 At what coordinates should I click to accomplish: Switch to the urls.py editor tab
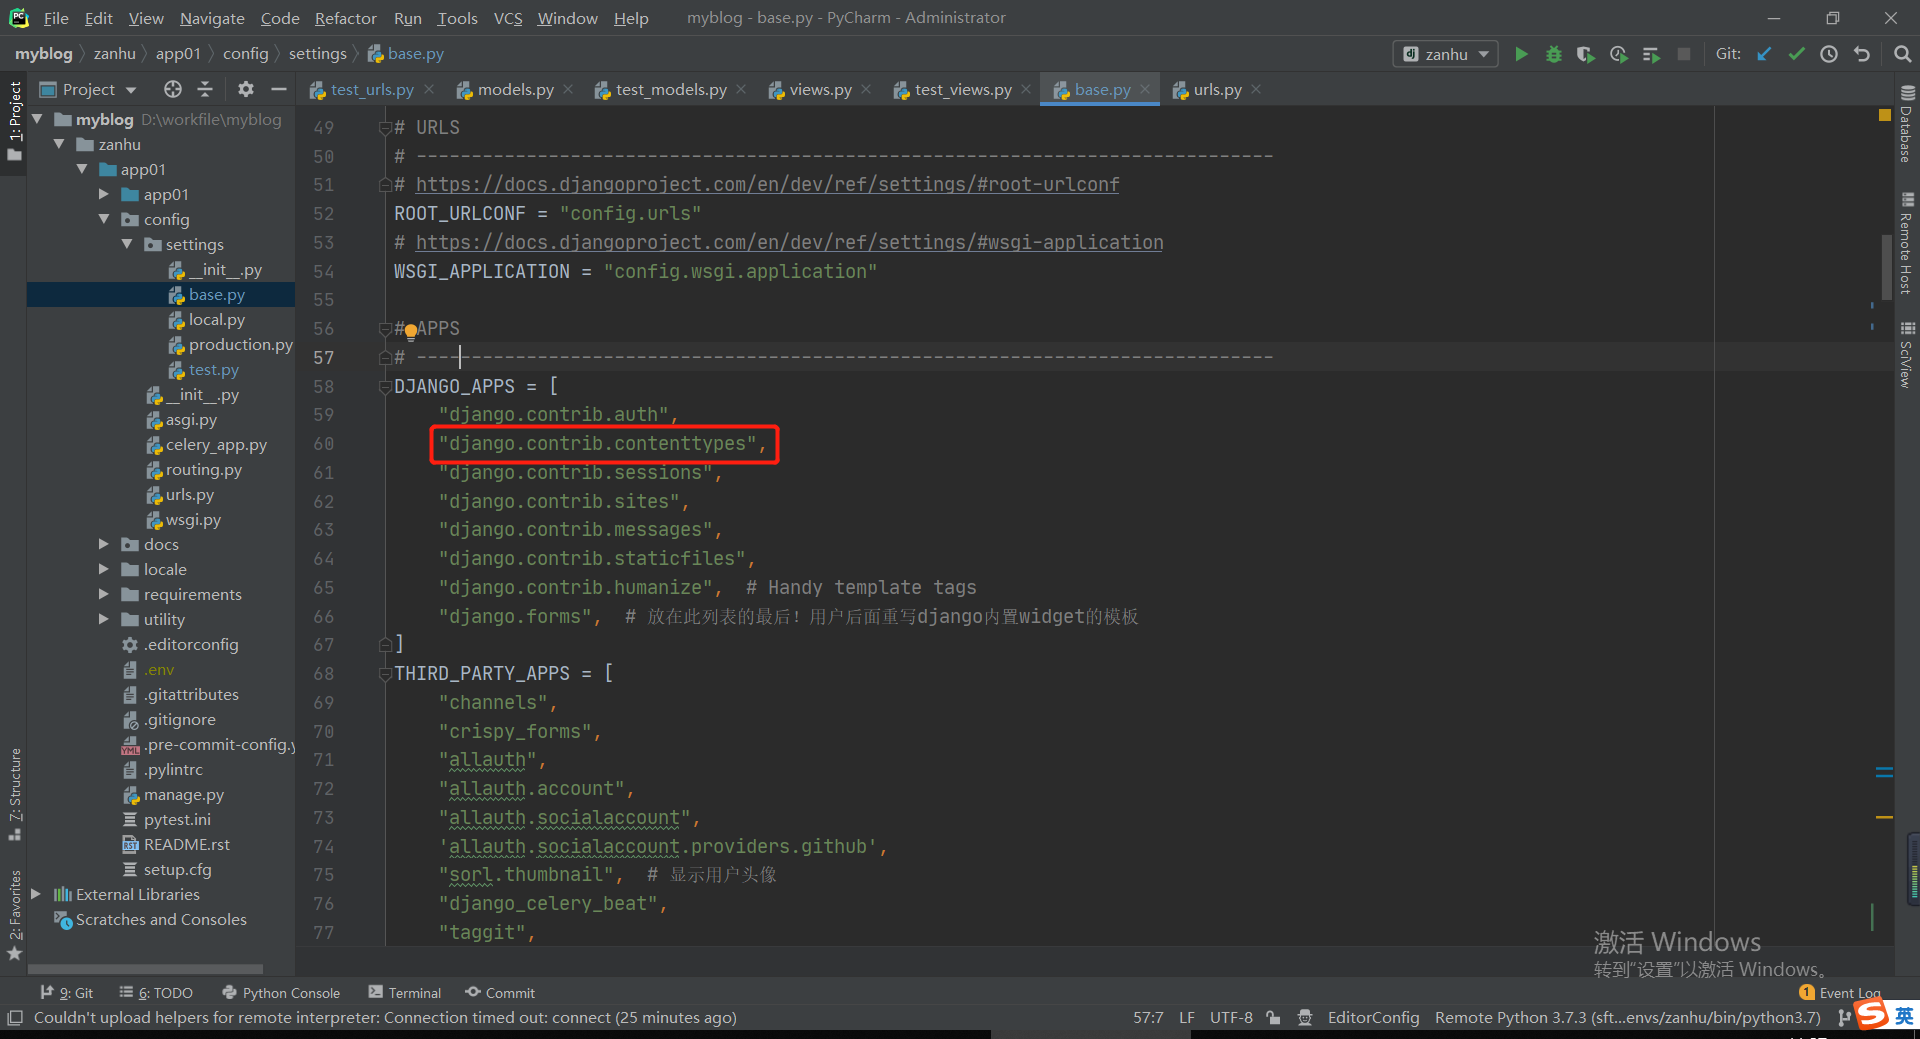point(1217,89)
